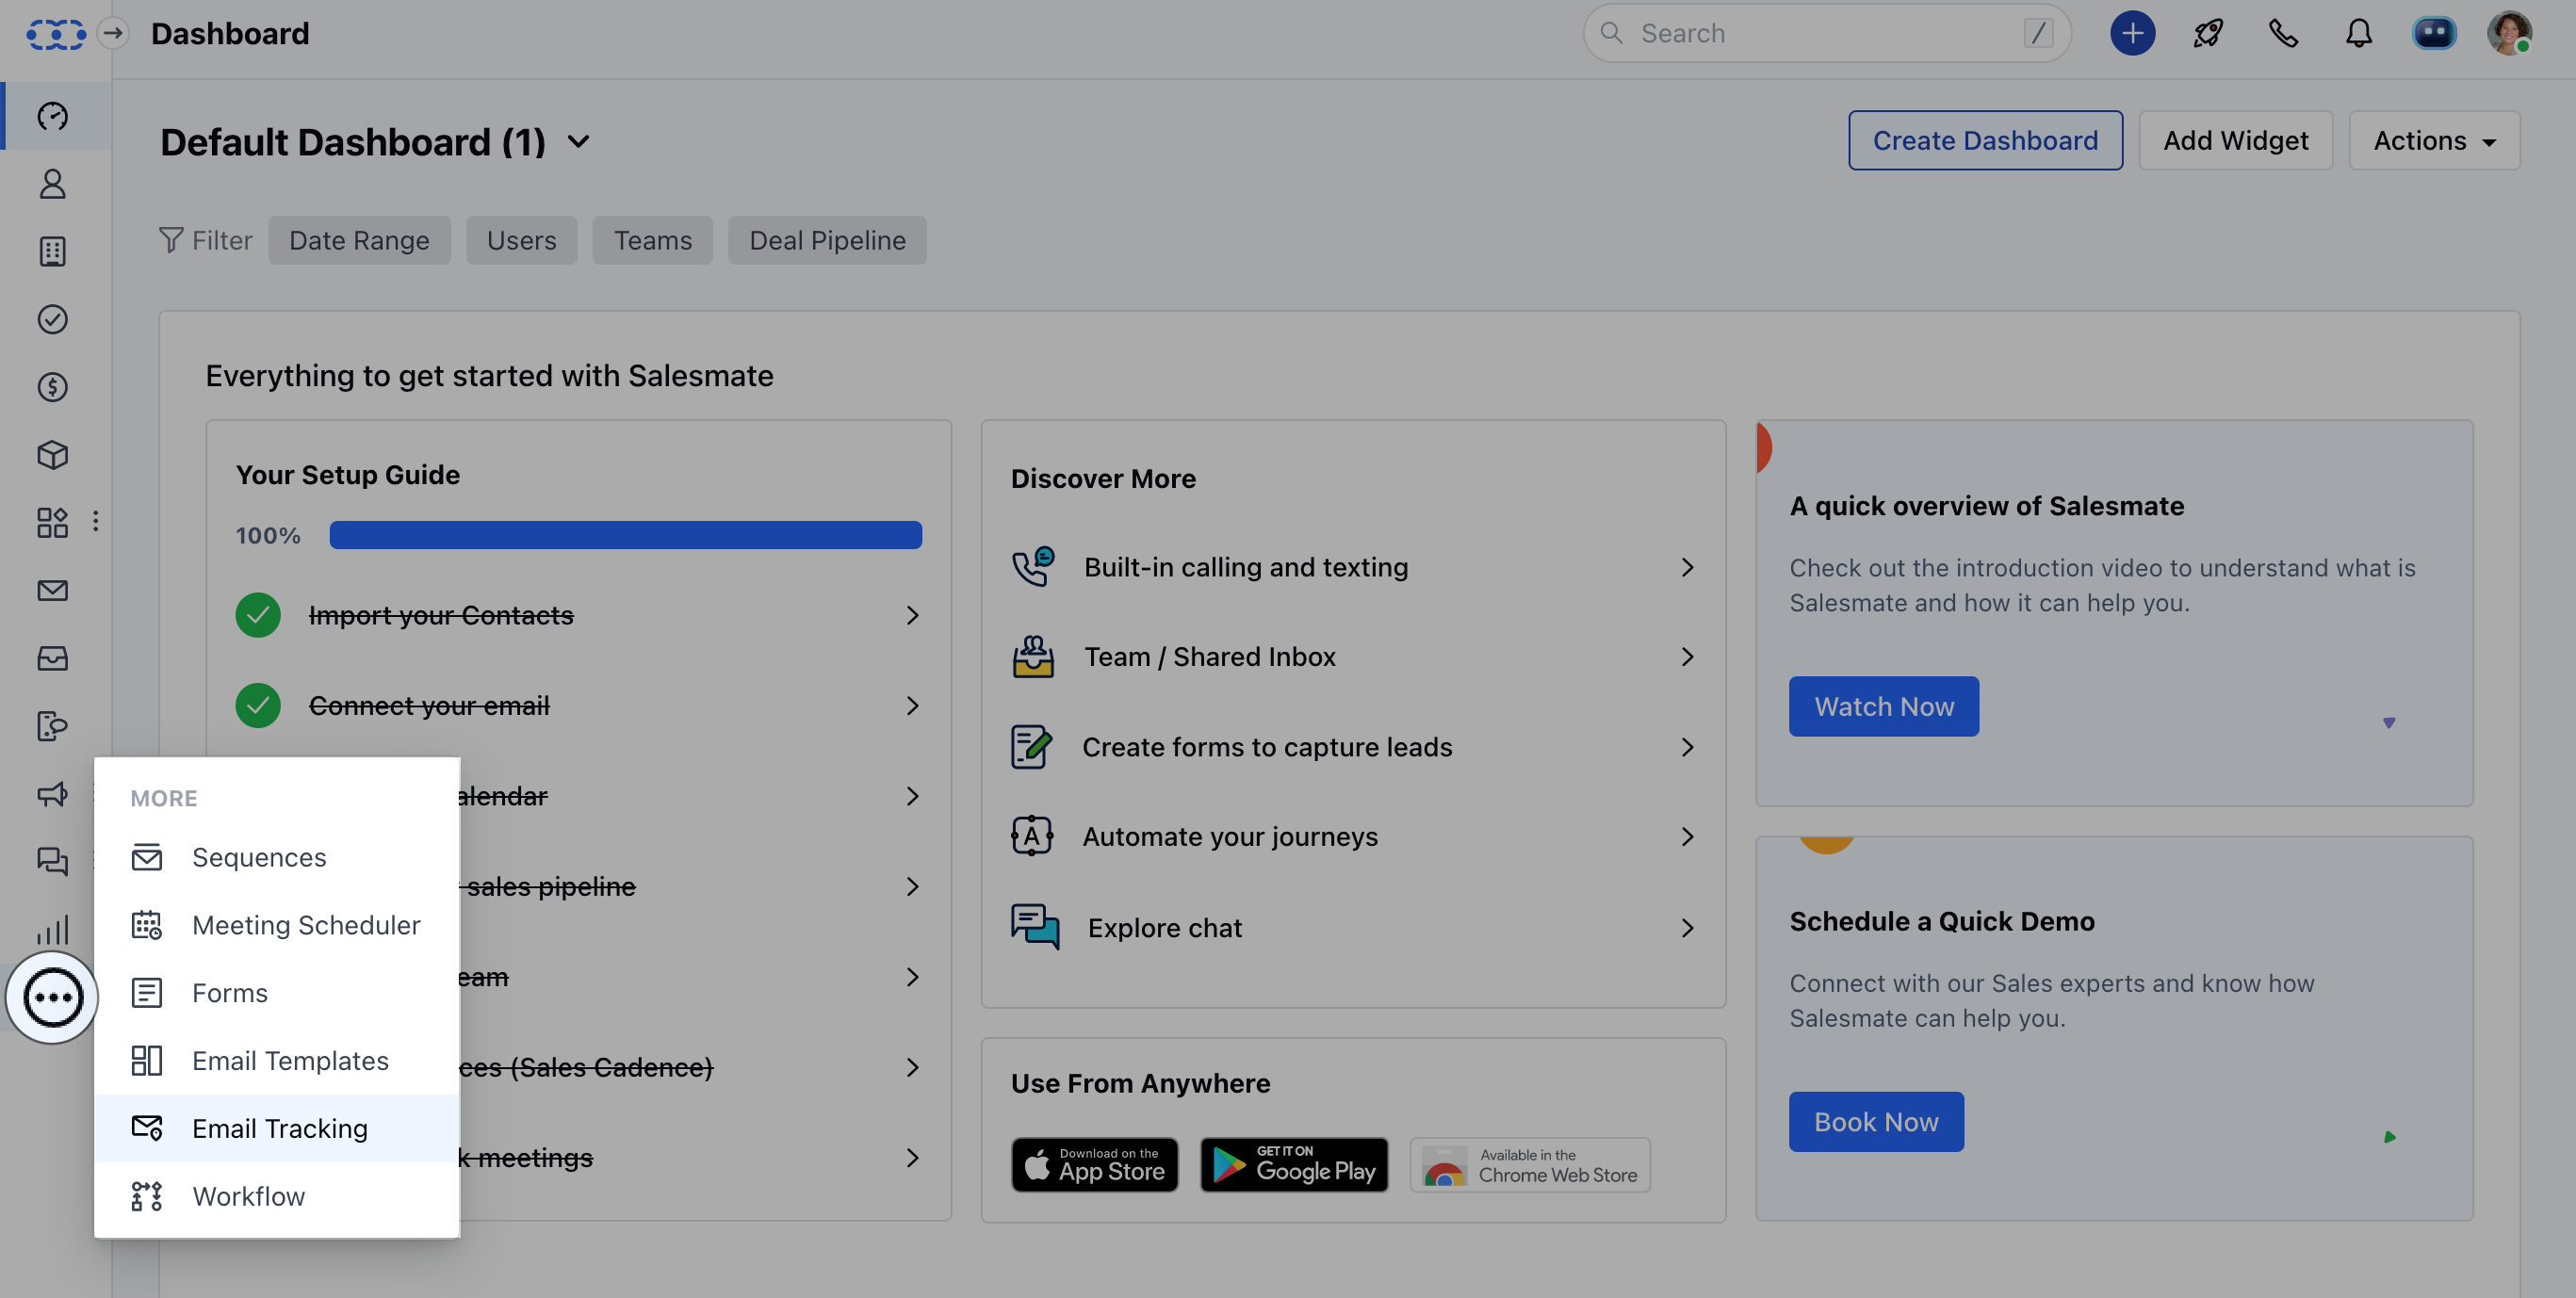Click green checkmark beside Connect your email
This screenshot has width=2576, height=1298.
pyautogui.click(x=258, y=706)
